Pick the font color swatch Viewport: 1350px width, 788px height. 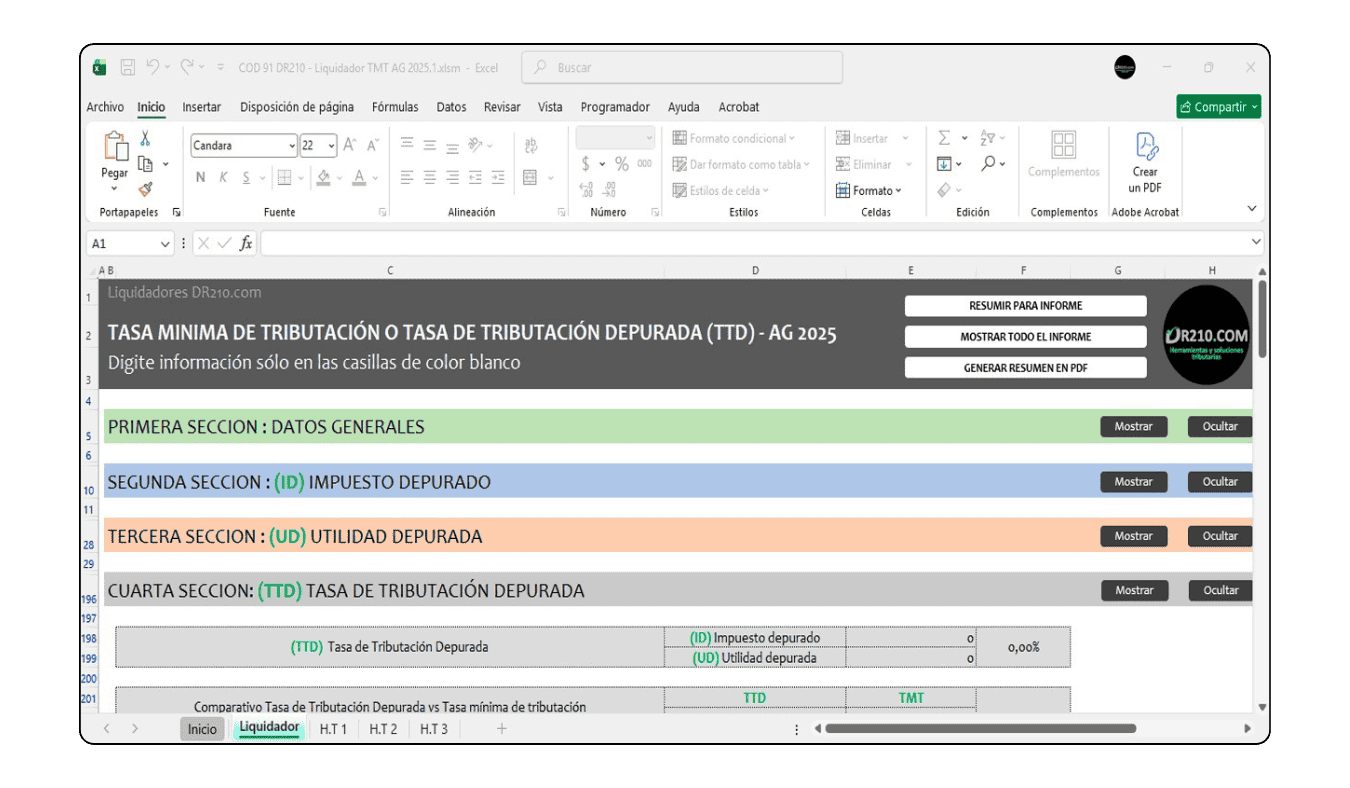[x=360, y=178]
